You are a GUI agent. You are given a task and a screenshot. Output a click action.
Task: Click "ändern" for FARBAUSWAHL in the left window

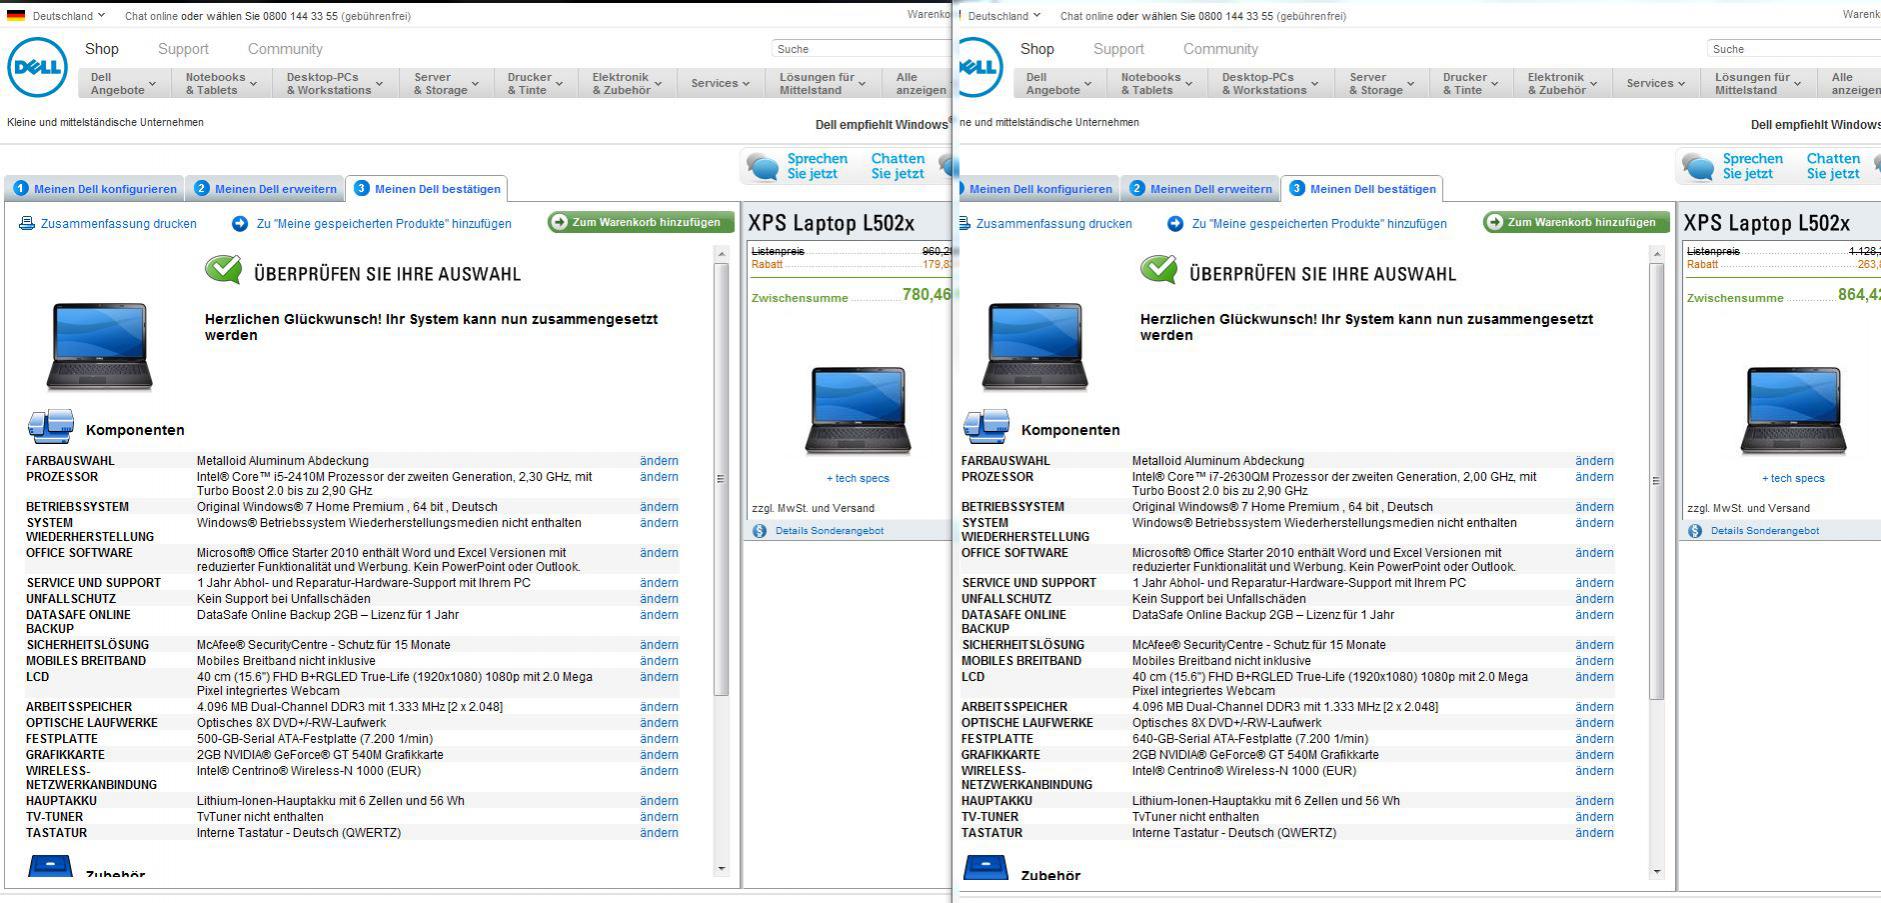pos(659,461)
